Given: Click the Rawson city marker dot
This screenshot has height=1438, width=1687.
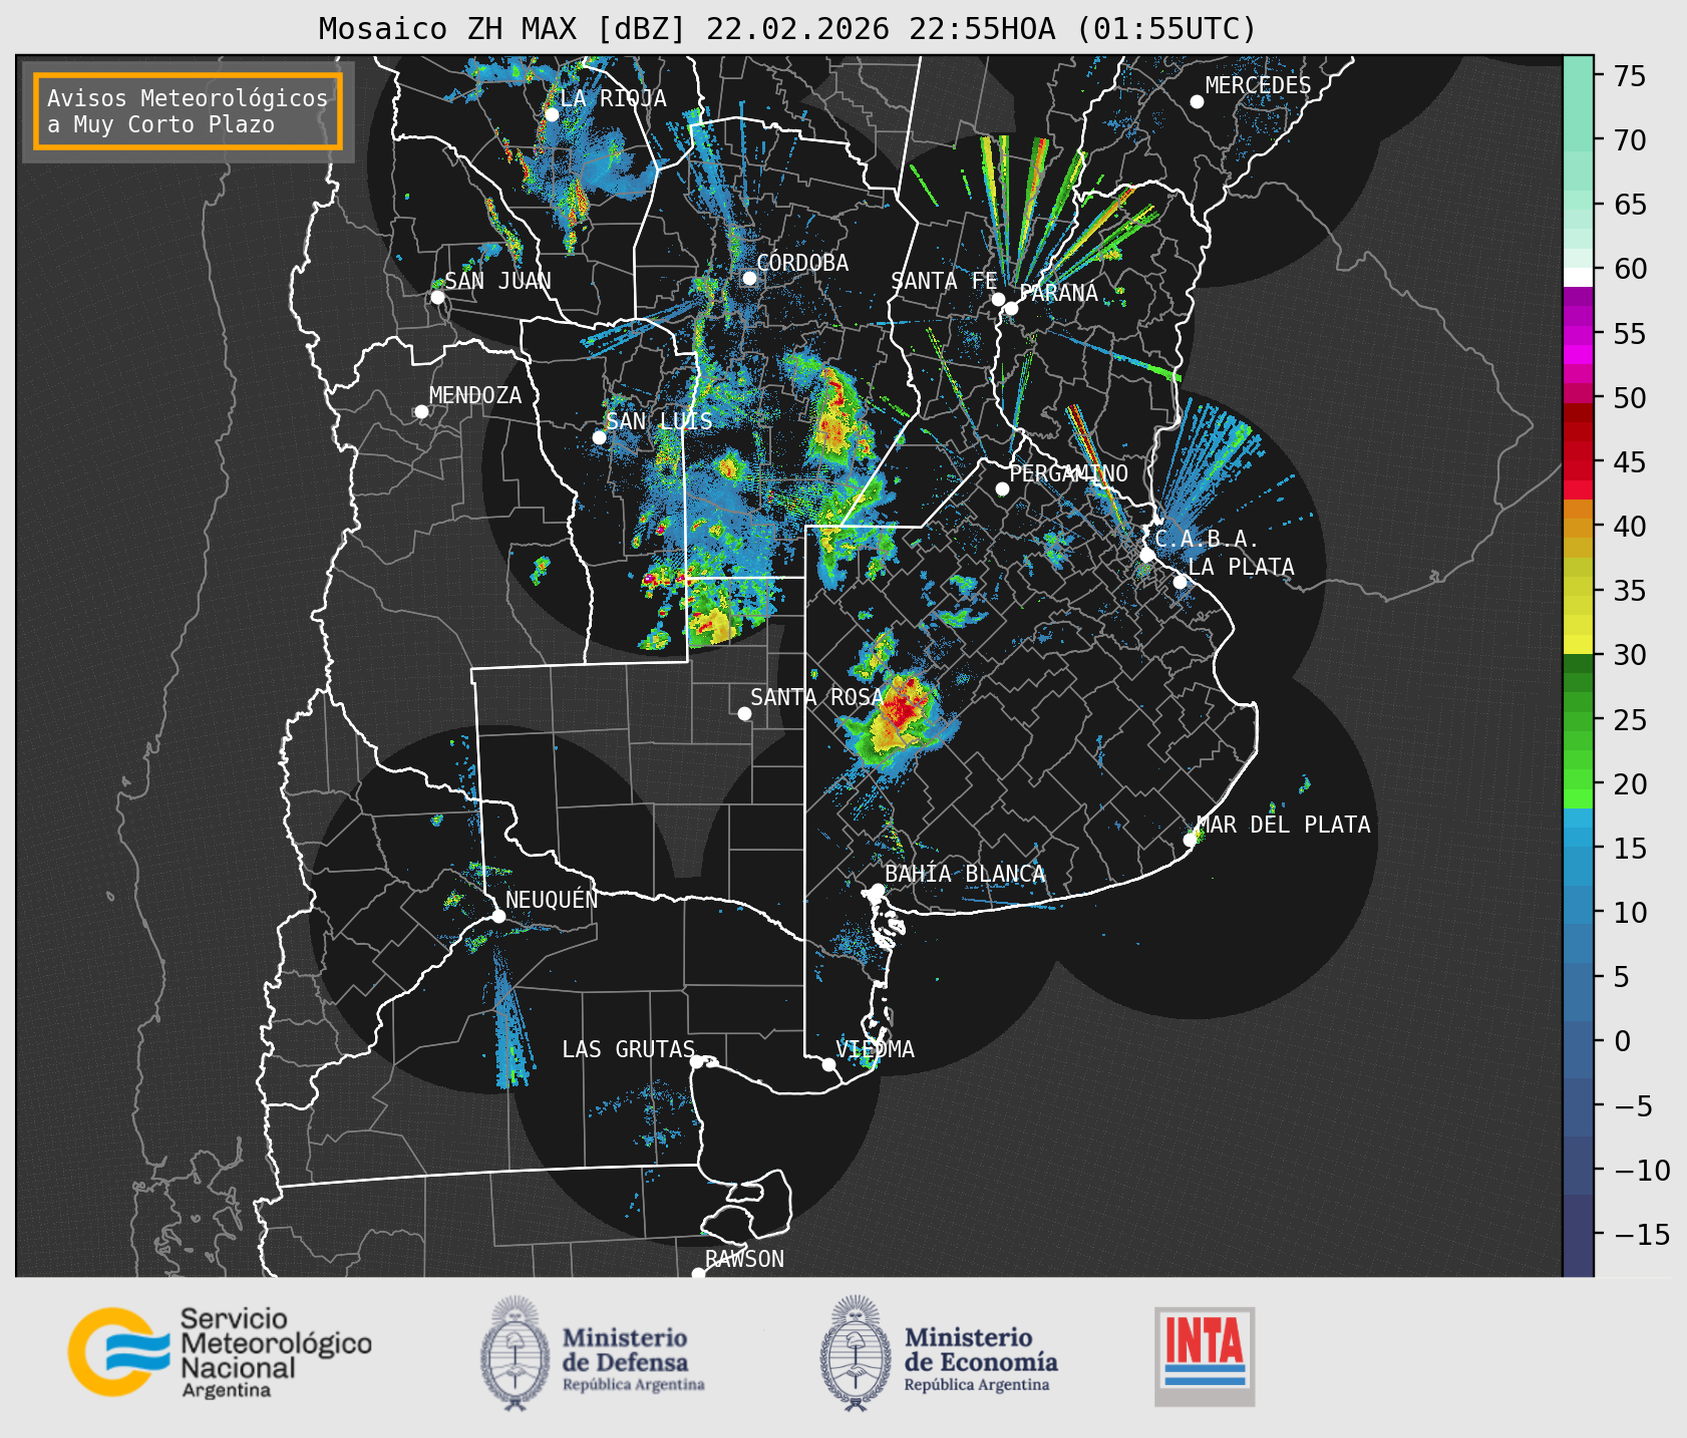Looking at the screenshot, I should pos(698,1274).
